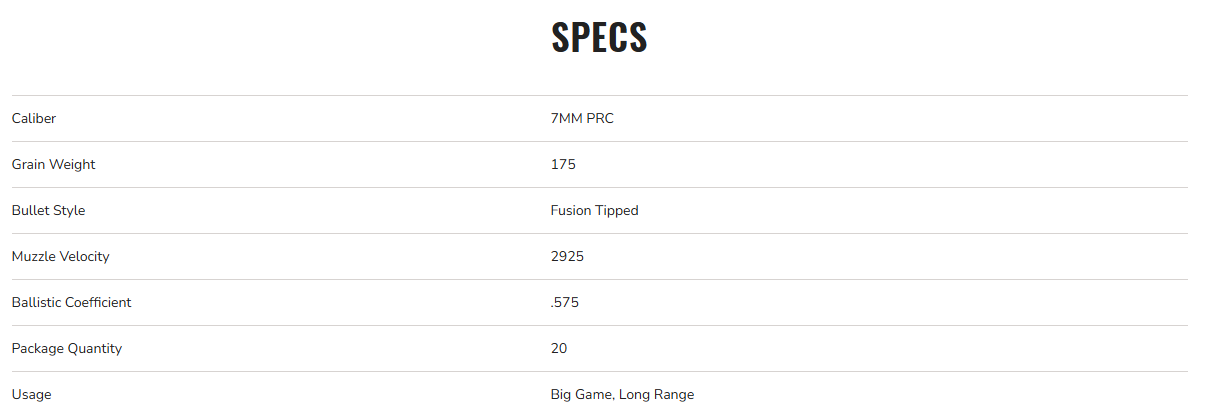
Task: Select the grain weight value 175
Action: coord(563,164)
